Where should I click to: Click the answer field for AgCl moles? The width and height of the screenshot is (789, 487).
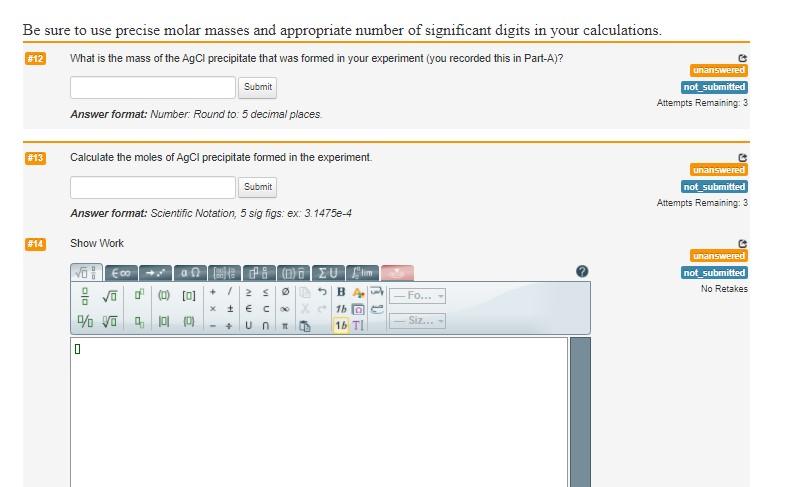pos(153,187)
